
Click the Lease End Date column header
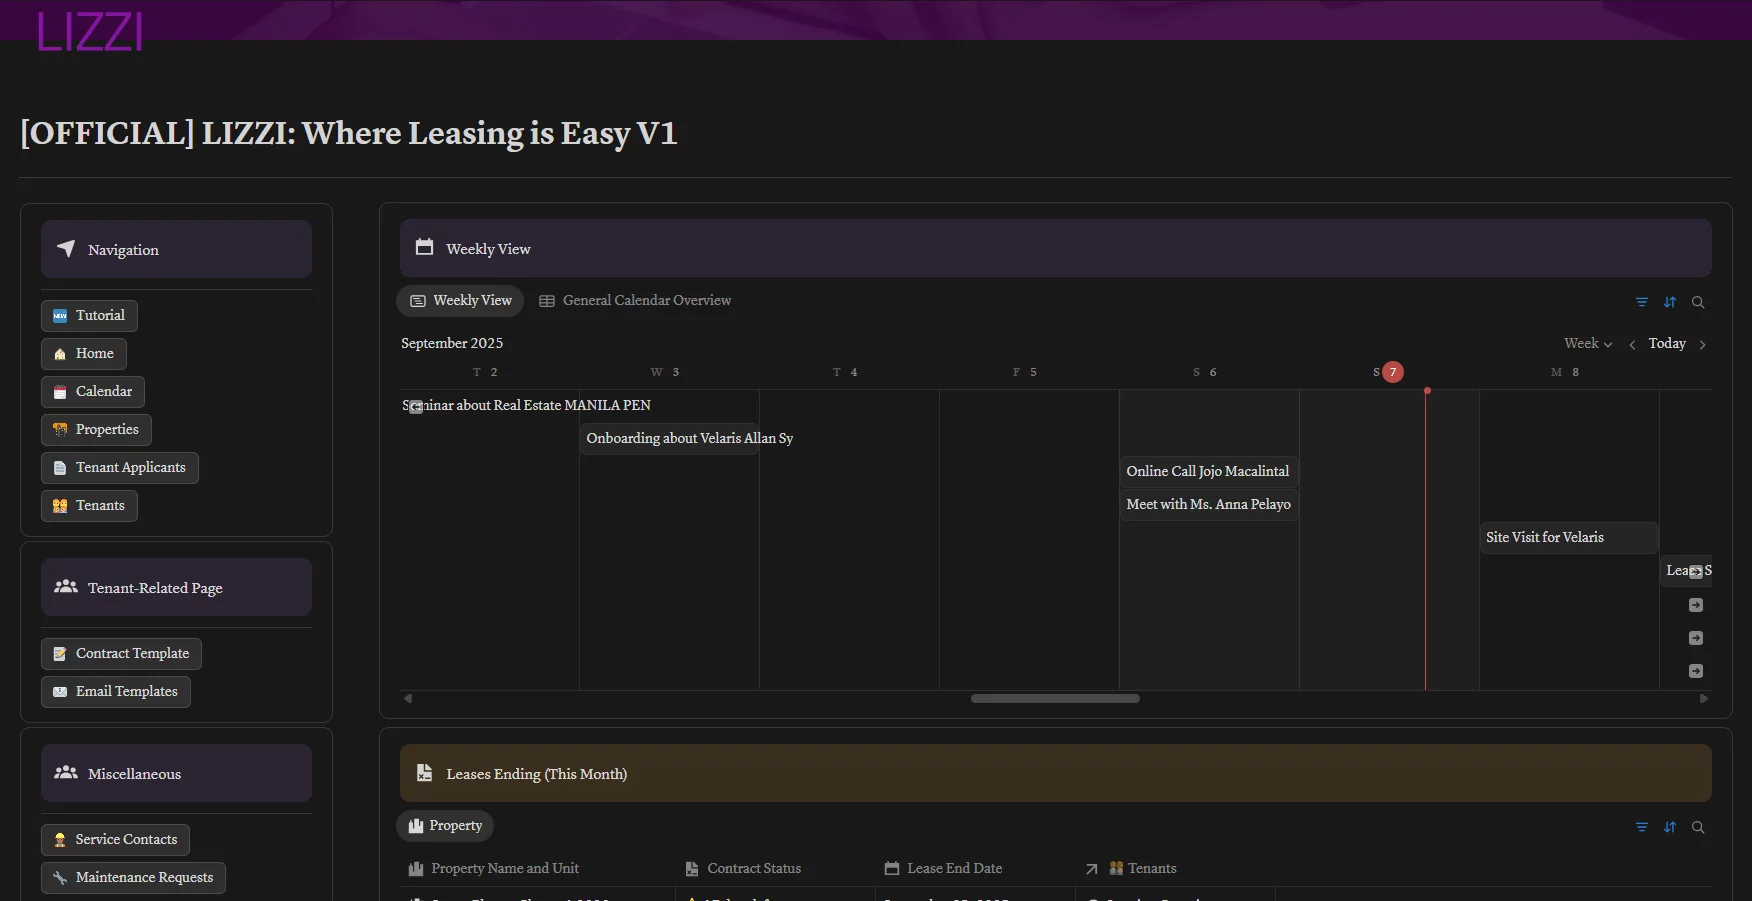point(953,869)
